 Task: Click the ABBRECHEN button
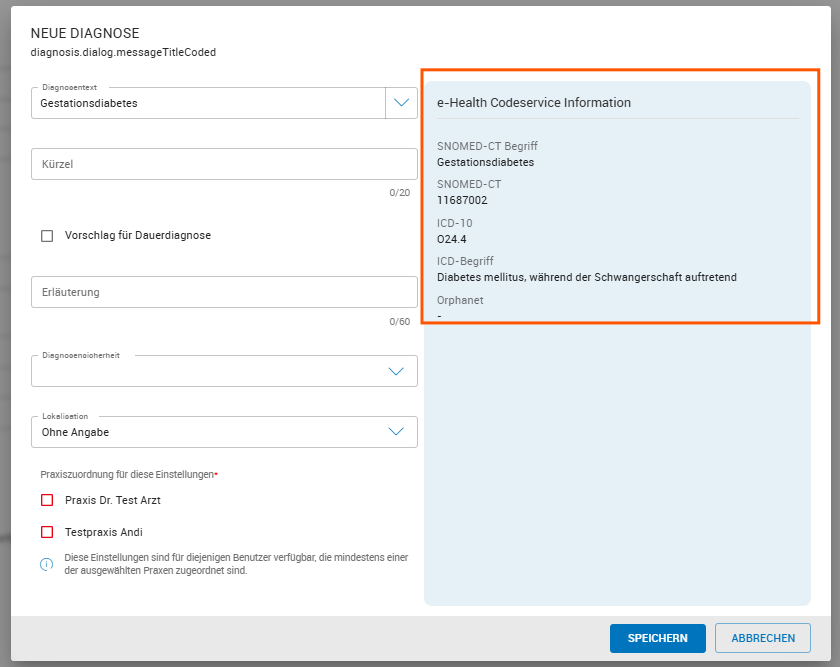click(x=762, y=638)
